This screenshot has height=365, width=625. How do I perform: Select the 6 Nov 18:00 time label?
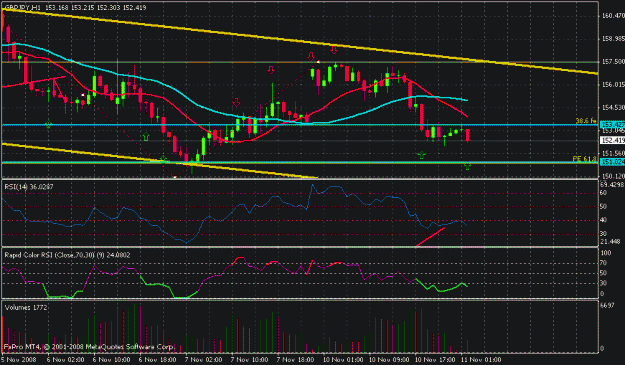pyautogui.click(x=158, y=359)
